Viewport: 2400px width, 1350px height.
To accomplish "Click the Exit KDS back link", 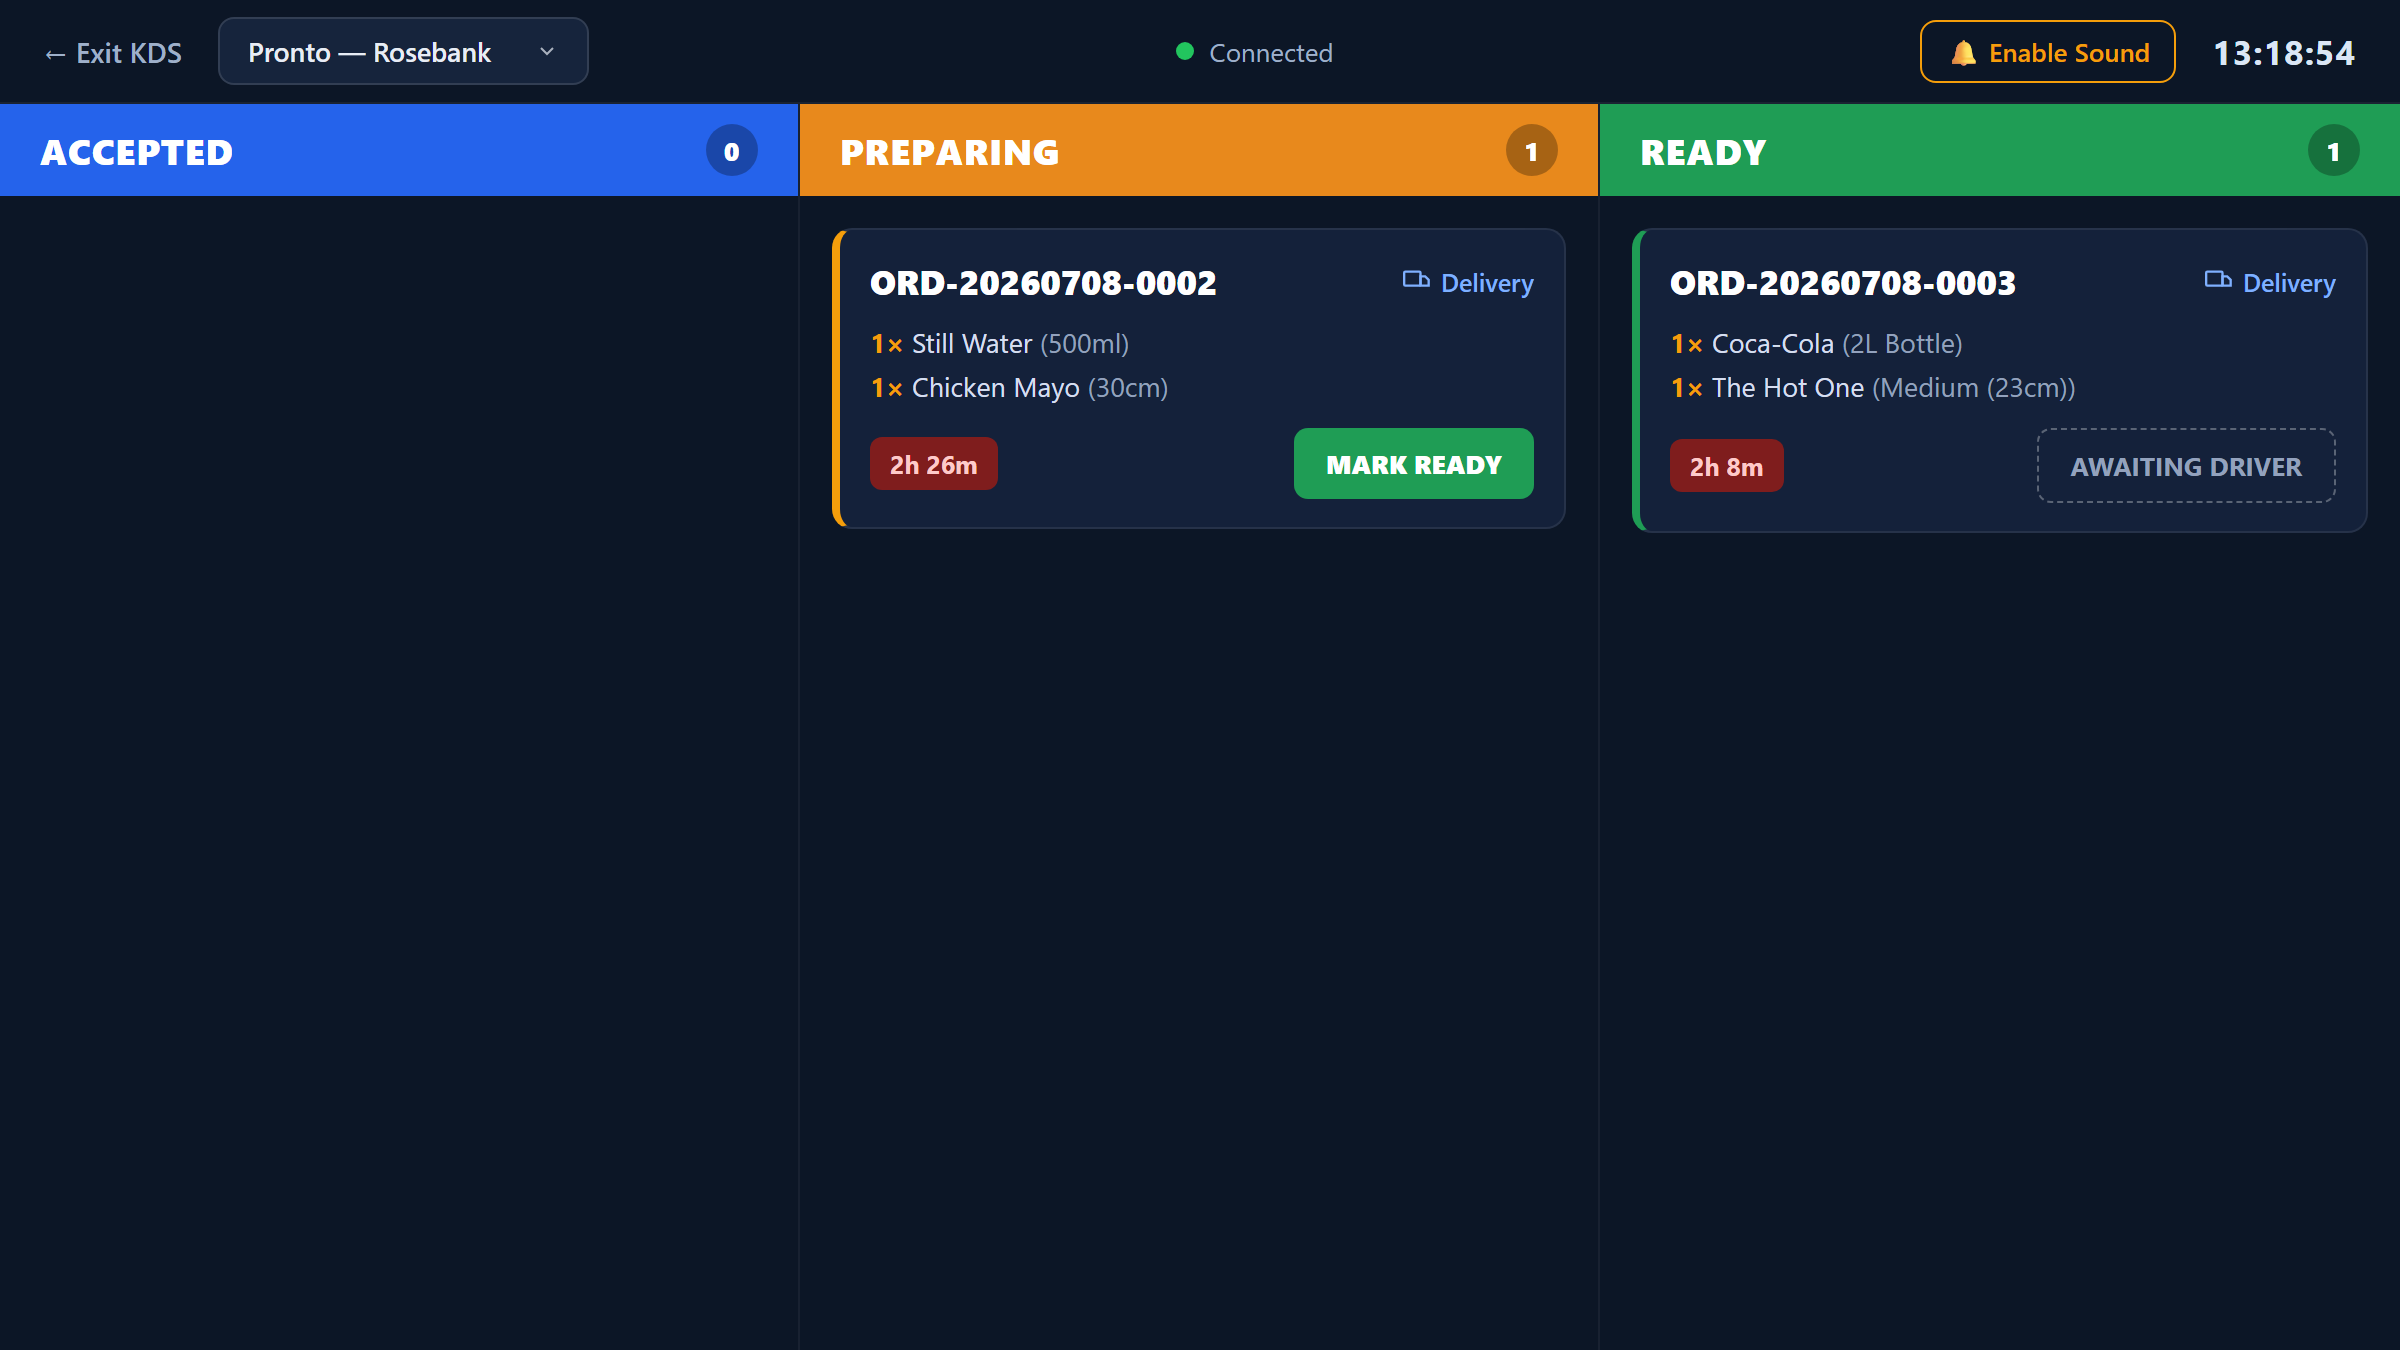I will 113,53.
